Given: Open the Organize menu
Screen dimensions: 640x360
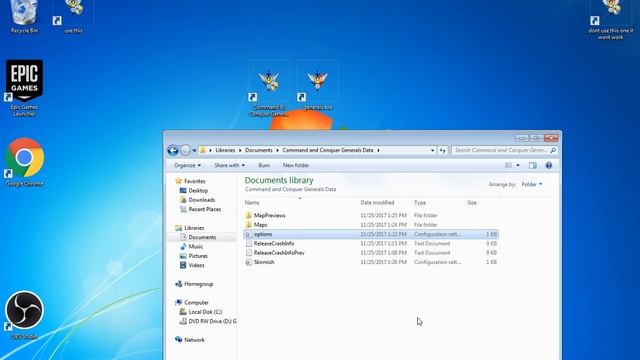Looking at the screenshot, I should 187,165.
